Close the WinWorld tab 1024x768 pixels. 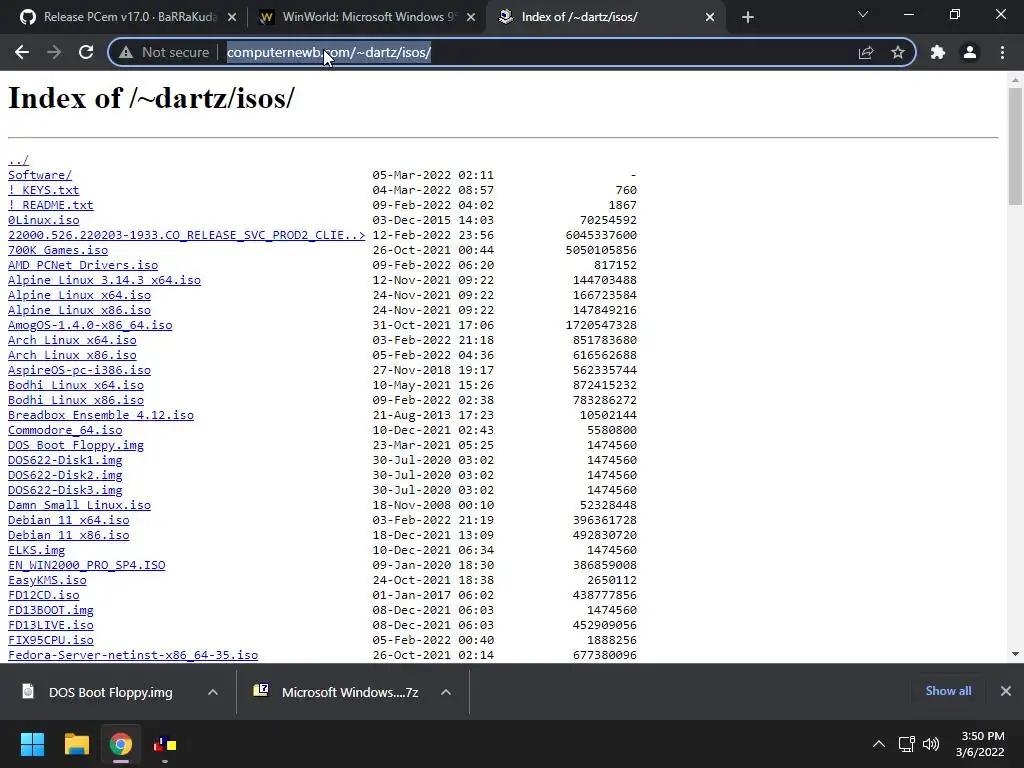(471, 18)
